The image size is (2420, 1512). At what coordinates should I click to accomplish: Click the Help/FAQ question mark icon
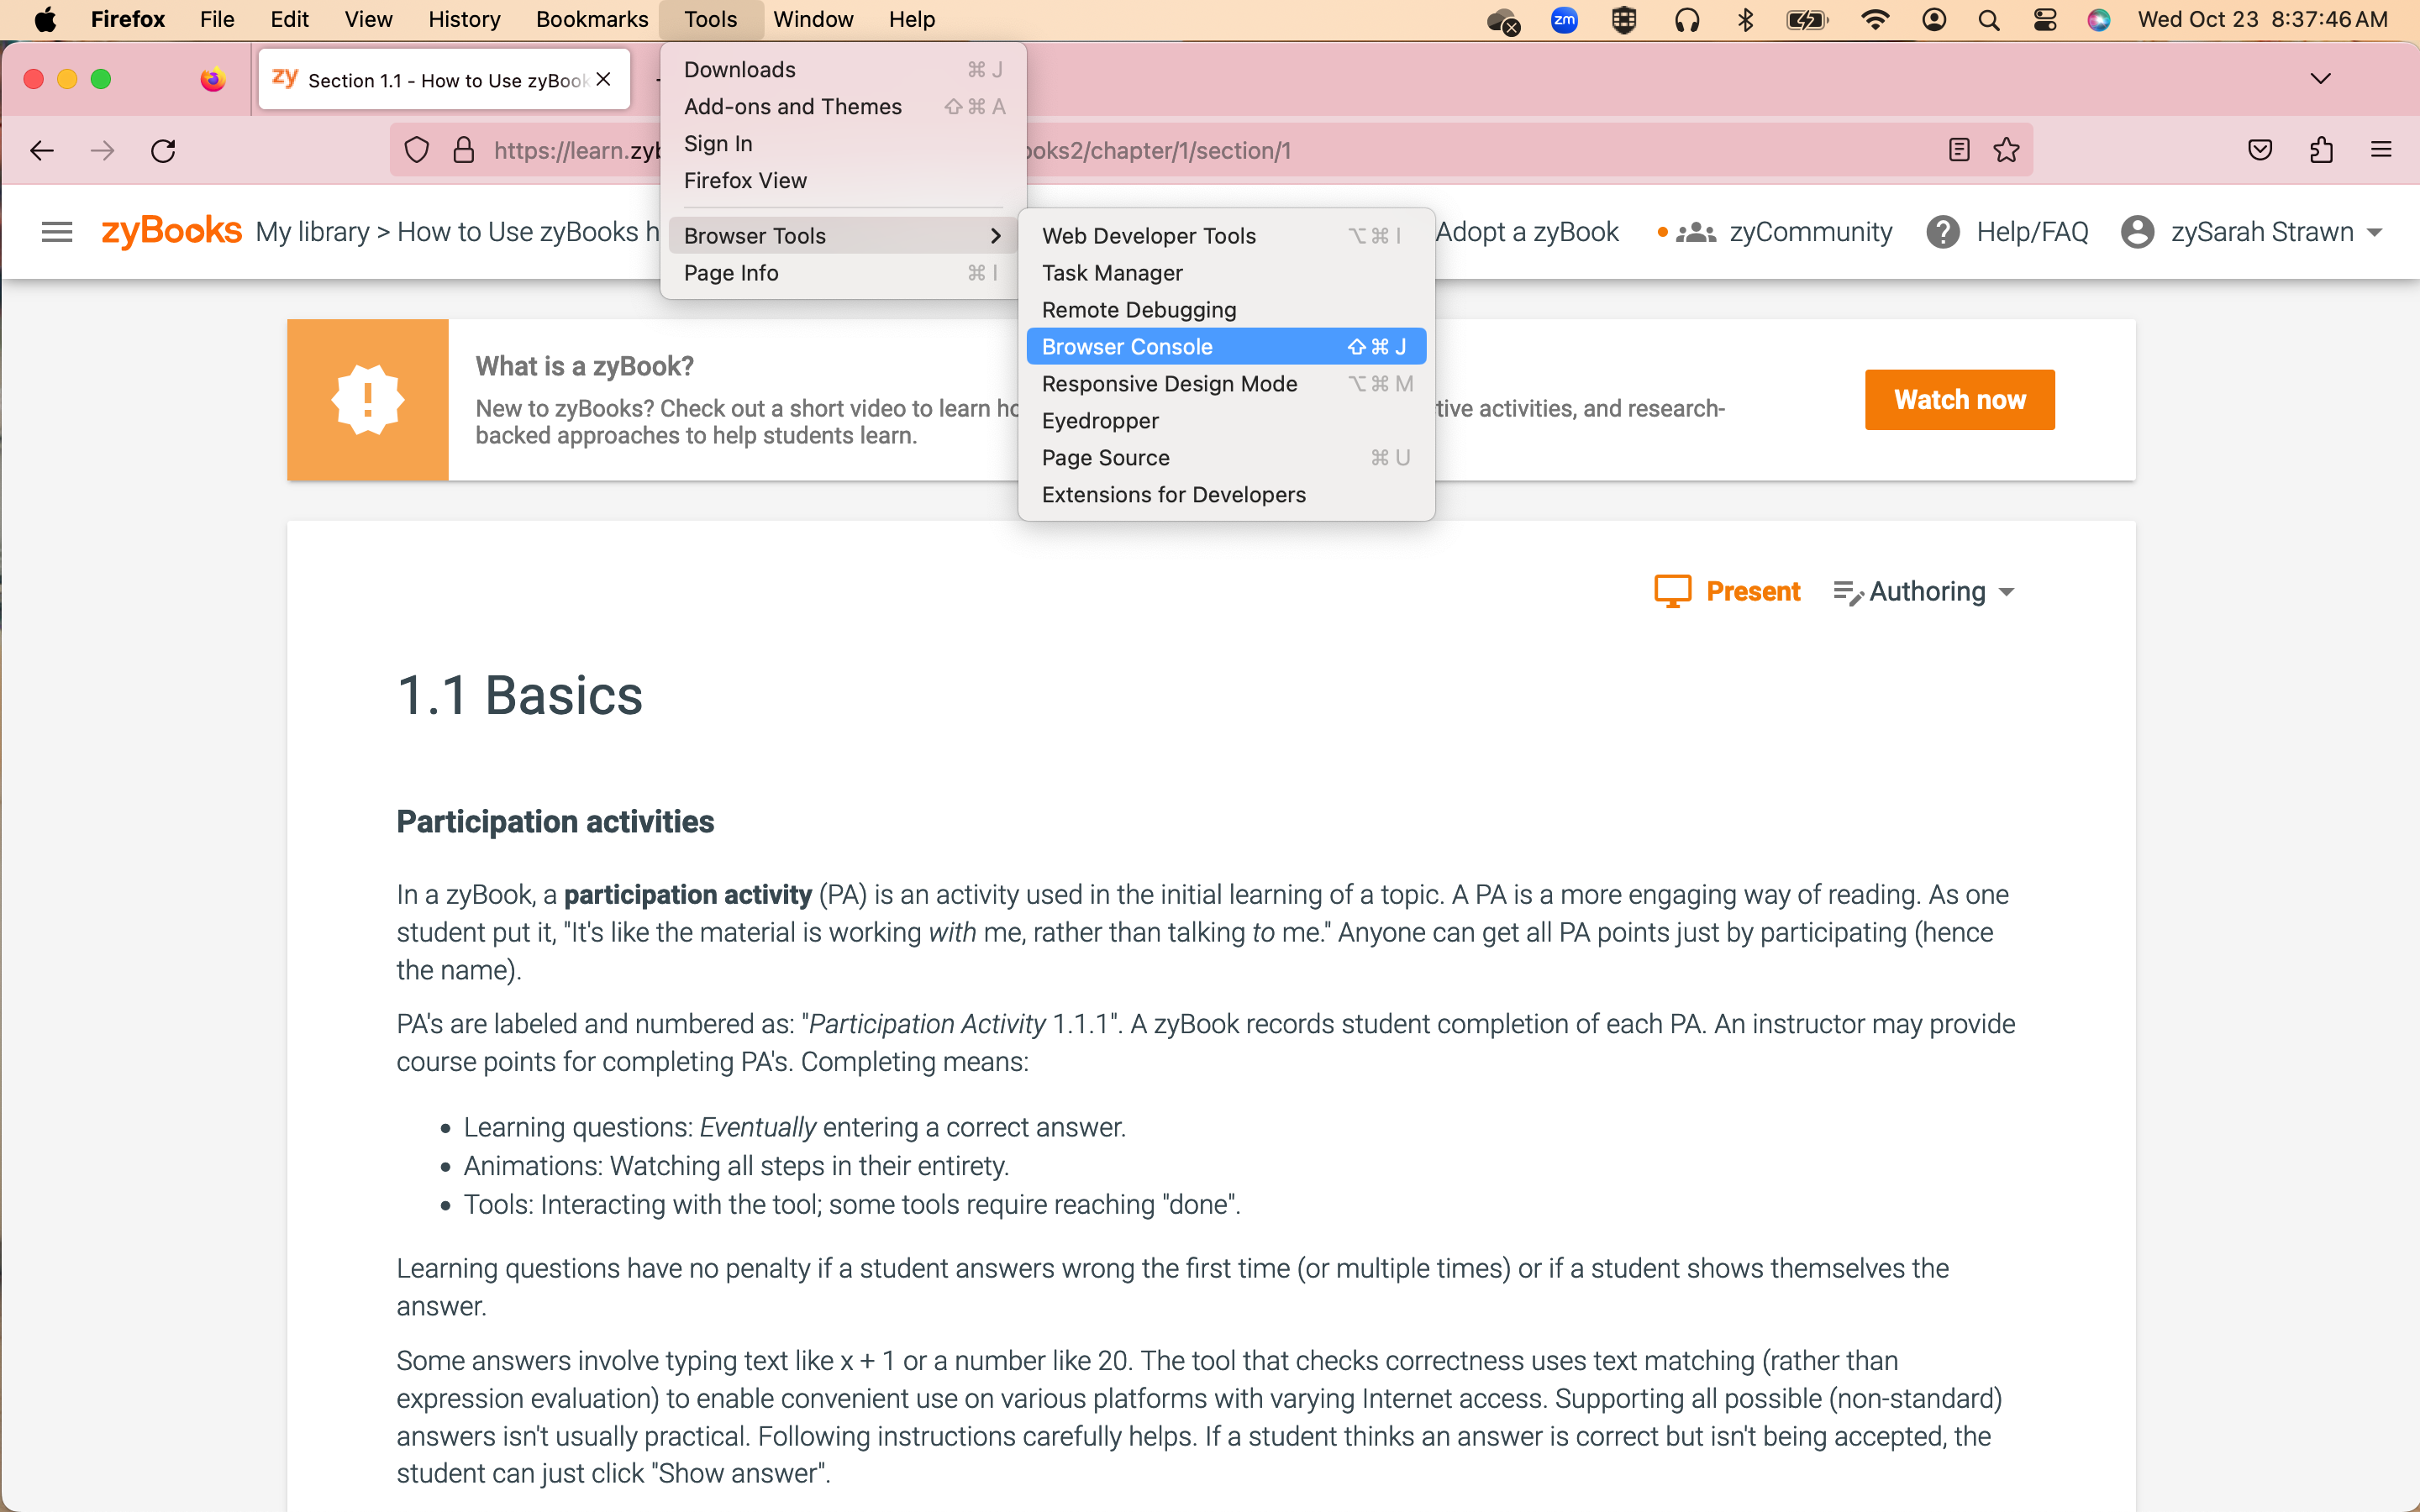point(1943,232)
